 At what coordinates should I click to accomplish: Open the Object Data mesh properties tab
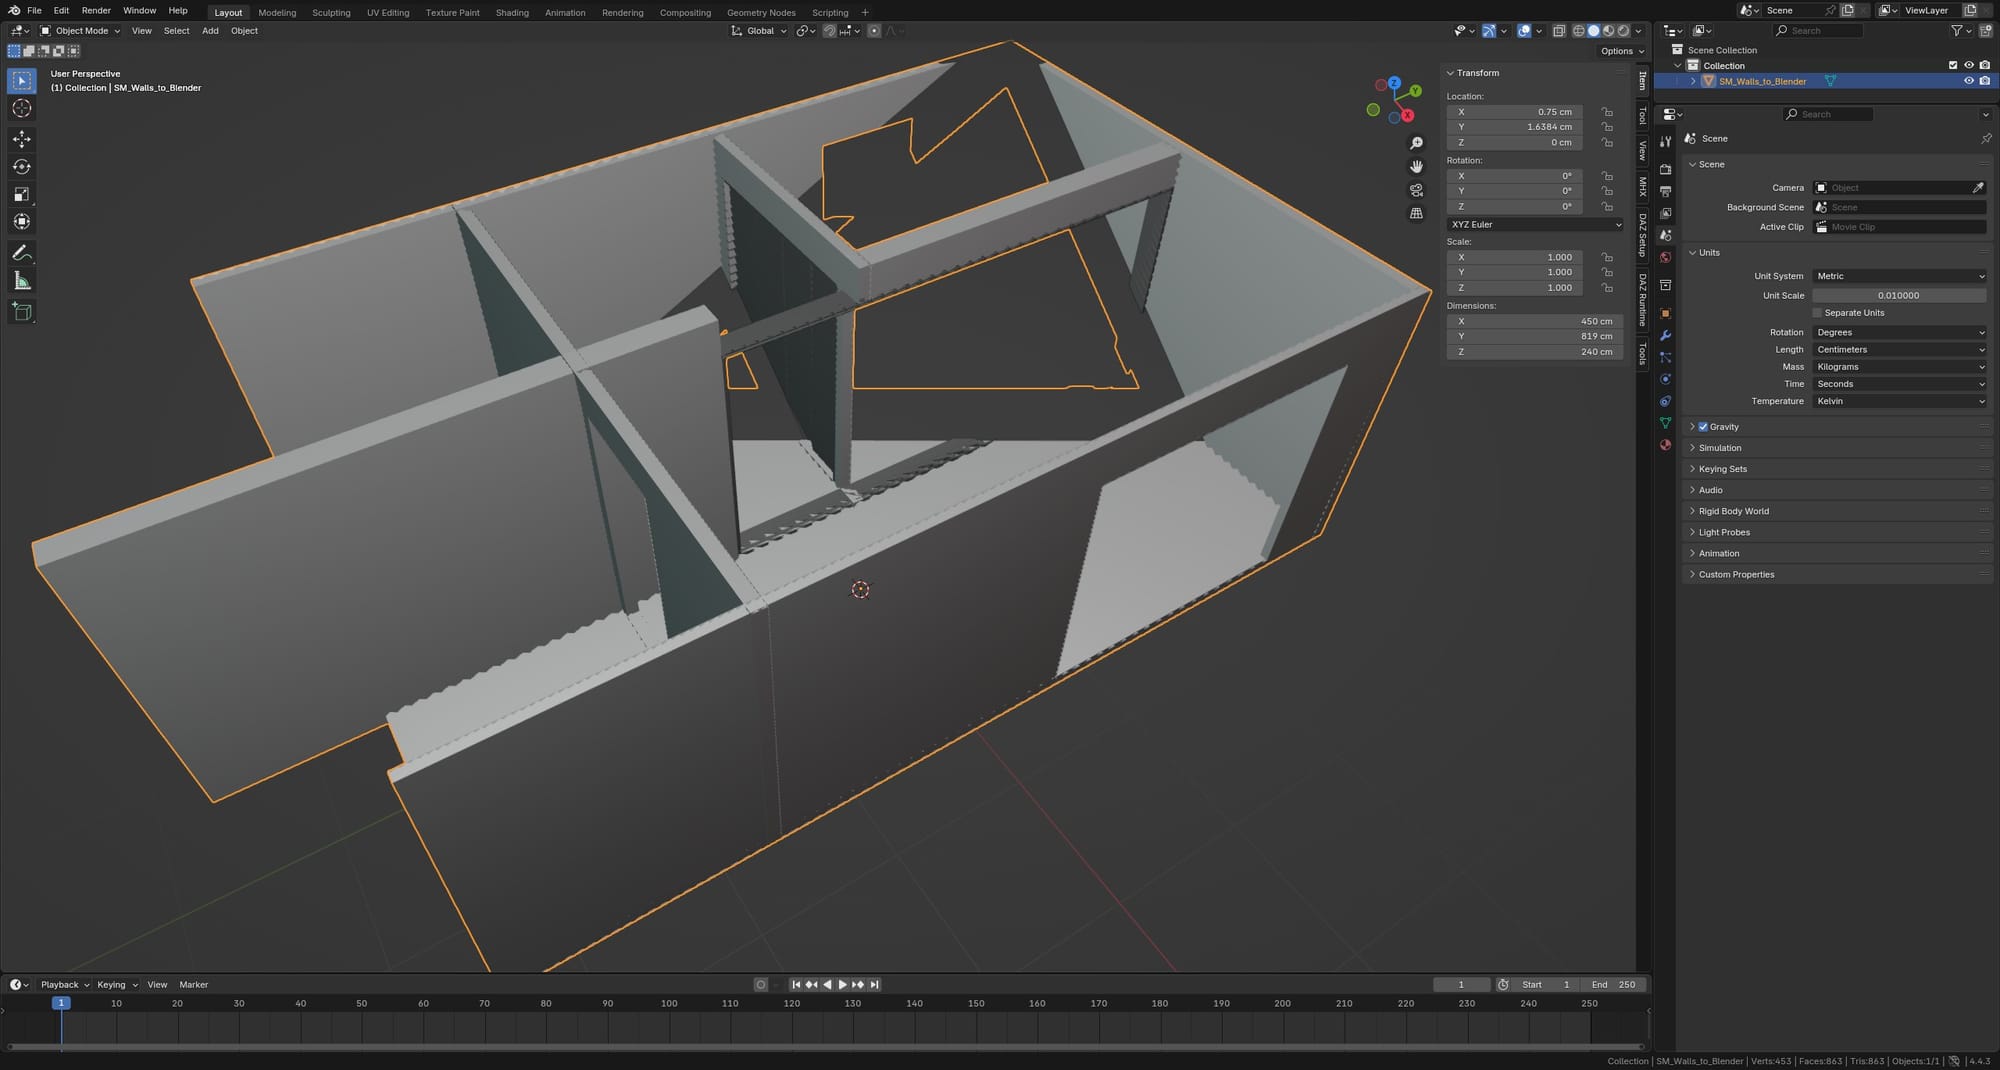(x=1665, y=423)
